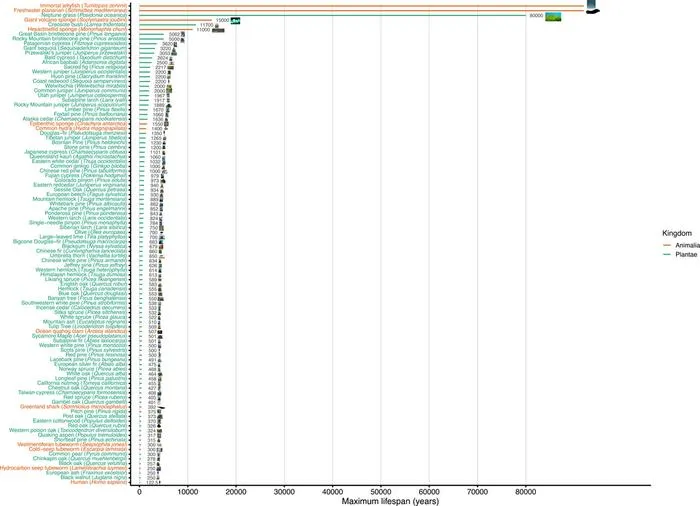The image size is (700, 506).
Task: Click the Greenland shark silhouette icon
Action: click(162, 407)
